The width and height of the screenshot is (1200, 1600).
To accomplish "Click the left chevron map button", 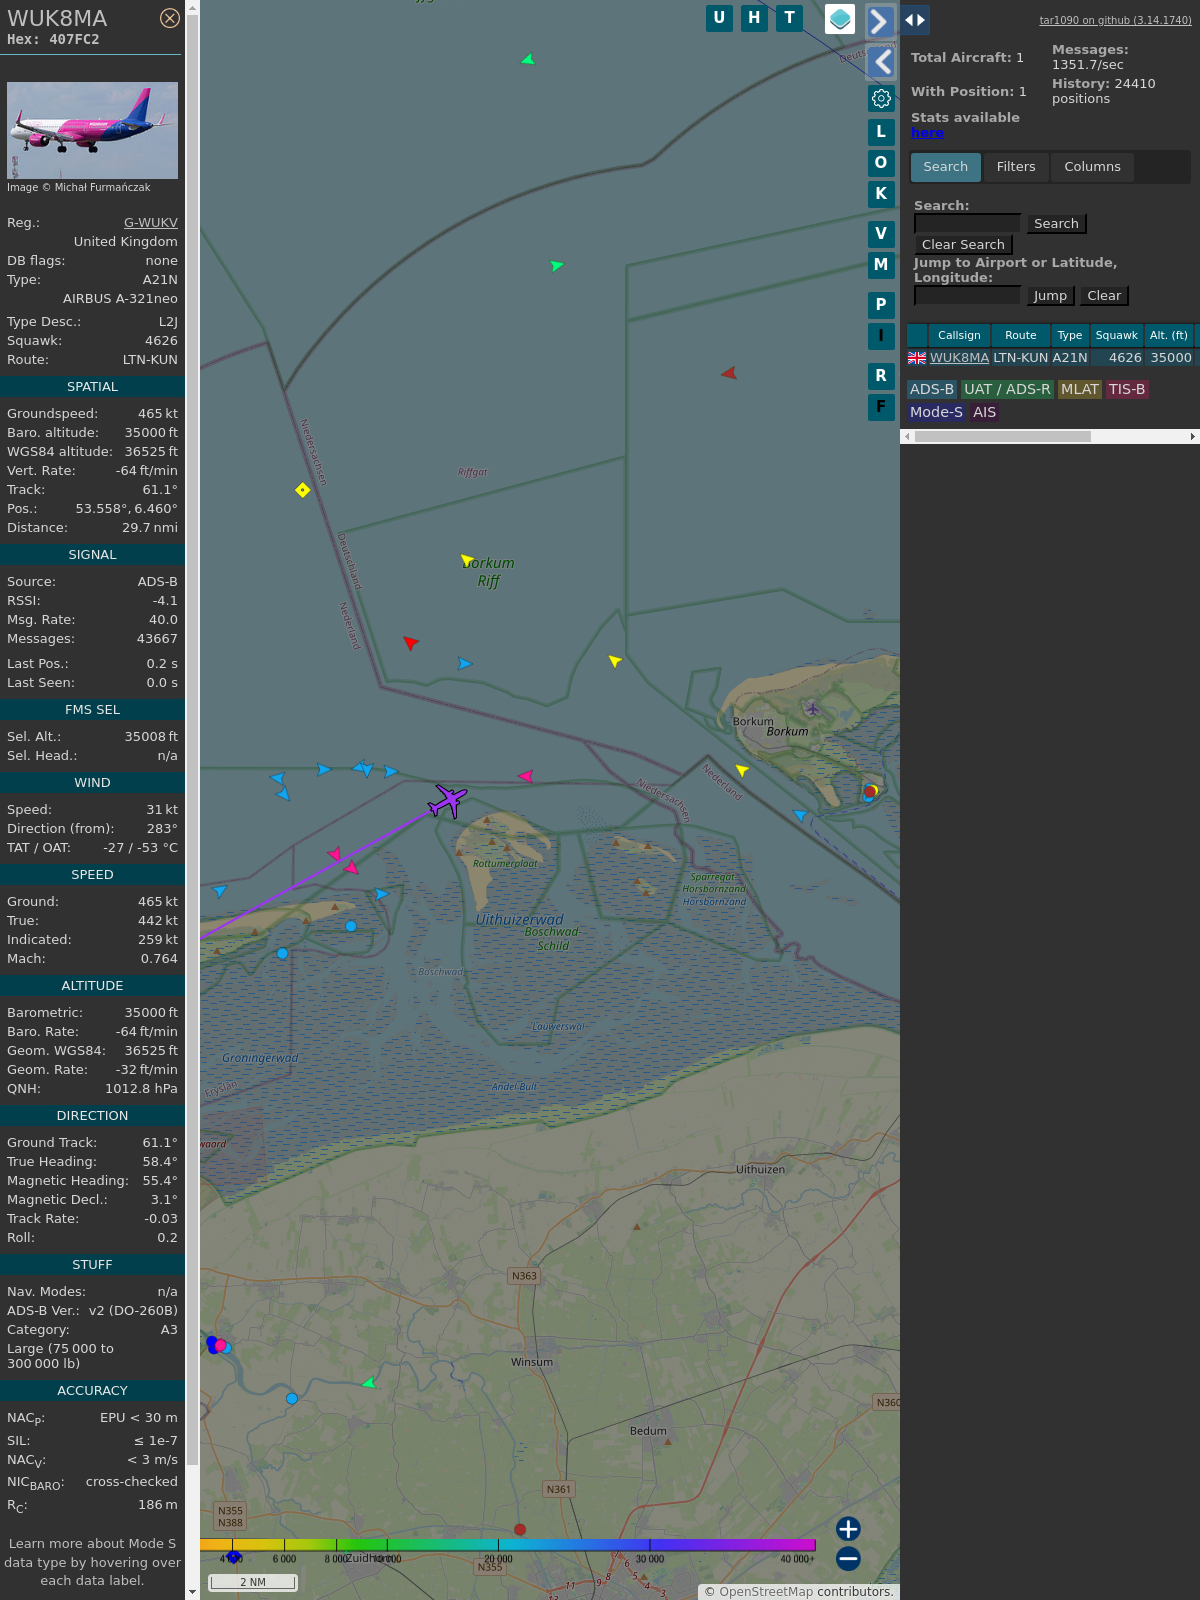I will (881, 62).
